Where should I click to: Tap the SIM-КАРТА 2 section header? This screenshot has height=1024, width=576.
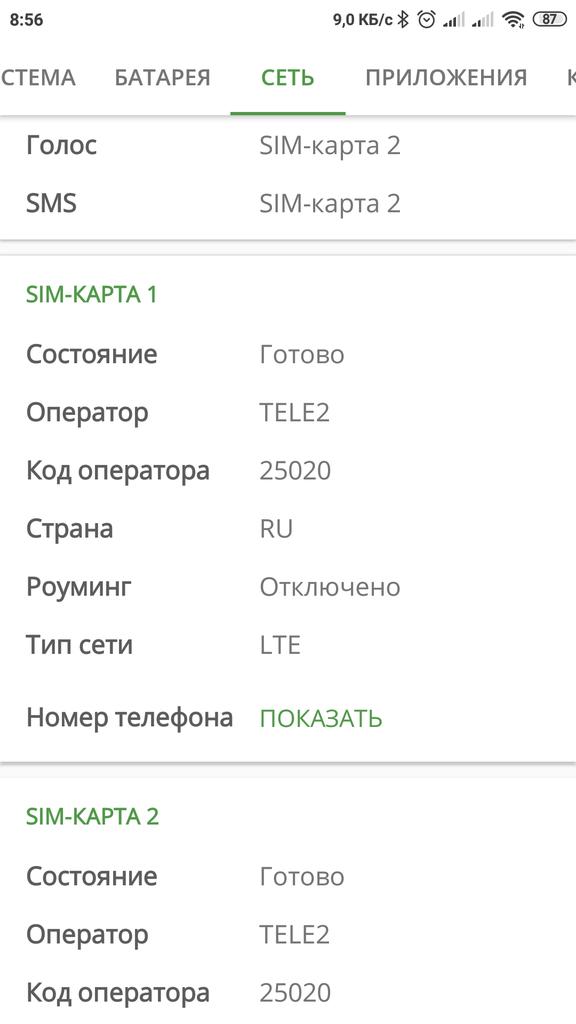92,816
